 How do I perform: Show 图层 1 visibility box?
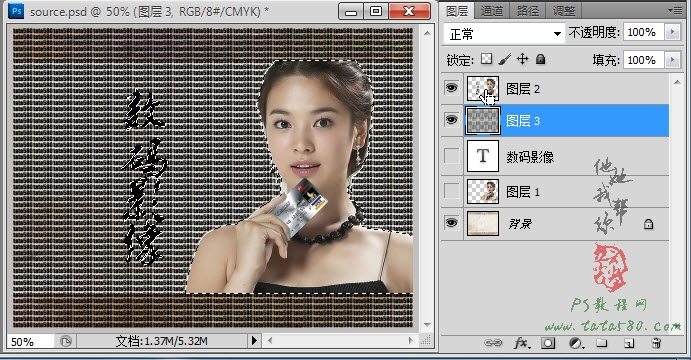pos(451,191)
